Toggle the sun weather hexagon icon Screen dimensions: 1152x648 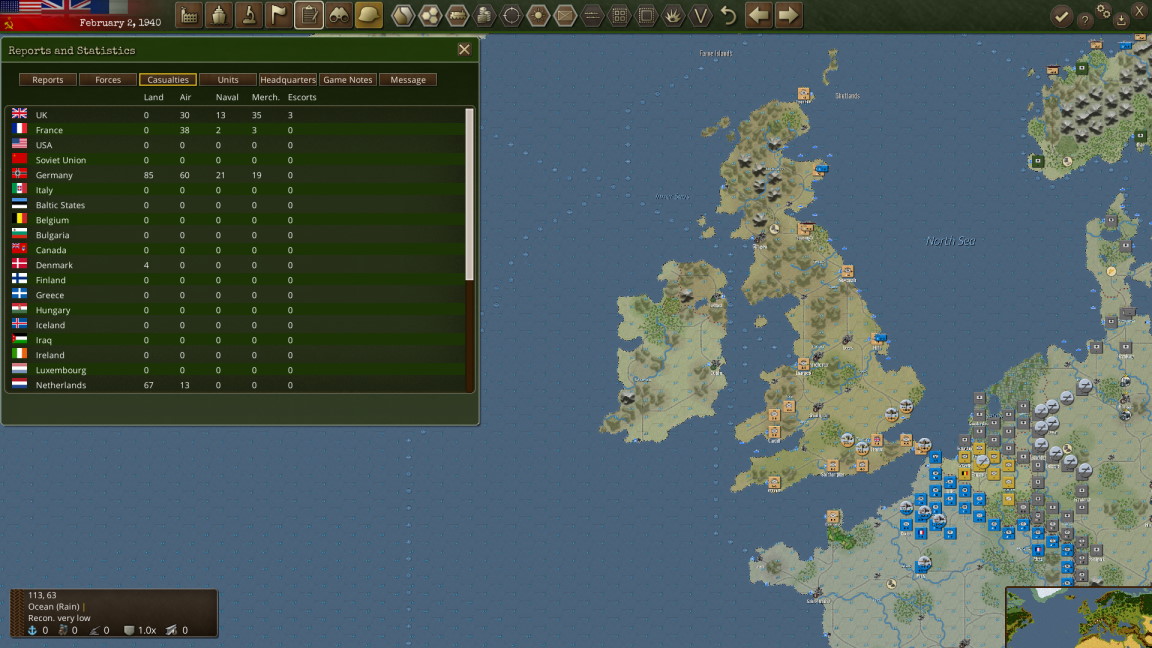pyautogui.click(x=539, y=15)
